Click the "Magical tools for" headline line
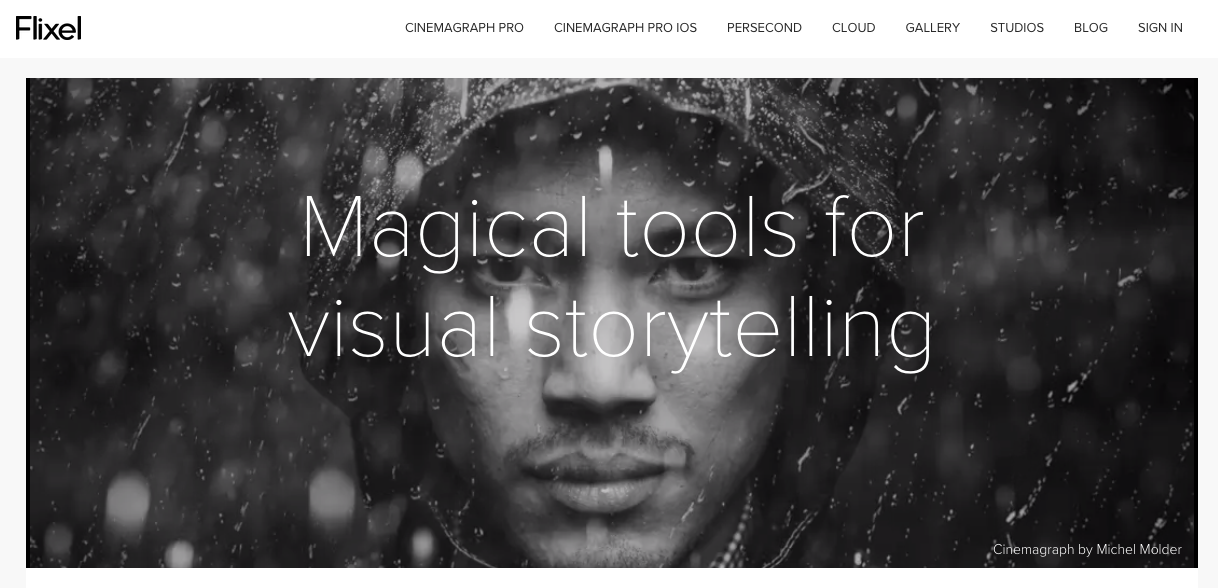Image resolution: width=1218 pixels, height=588 pixels. 612,230
